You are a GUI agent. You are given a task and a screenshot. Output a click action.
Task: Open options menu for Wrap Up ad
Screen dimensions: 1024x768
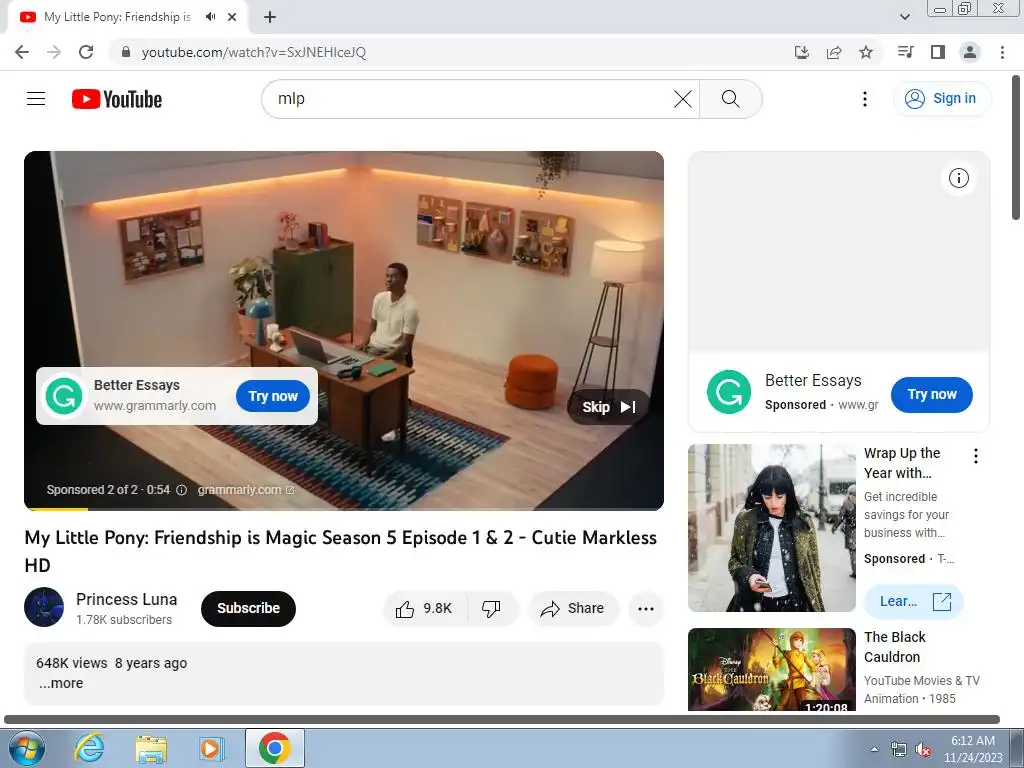[x=976, y=456]
